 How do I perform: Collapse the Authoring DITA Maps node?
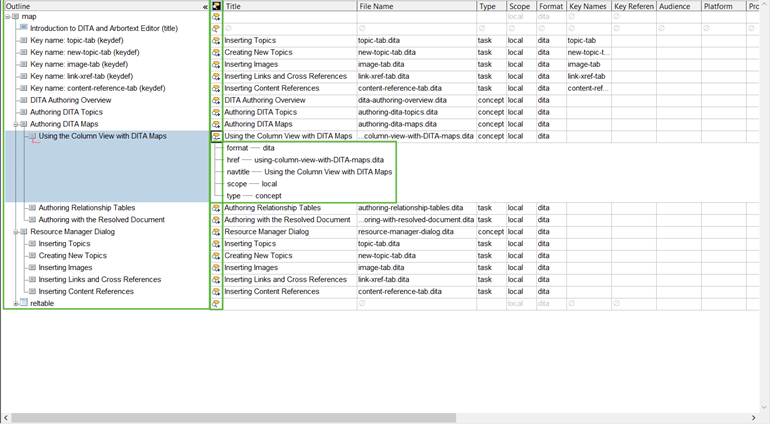(16, 124)
